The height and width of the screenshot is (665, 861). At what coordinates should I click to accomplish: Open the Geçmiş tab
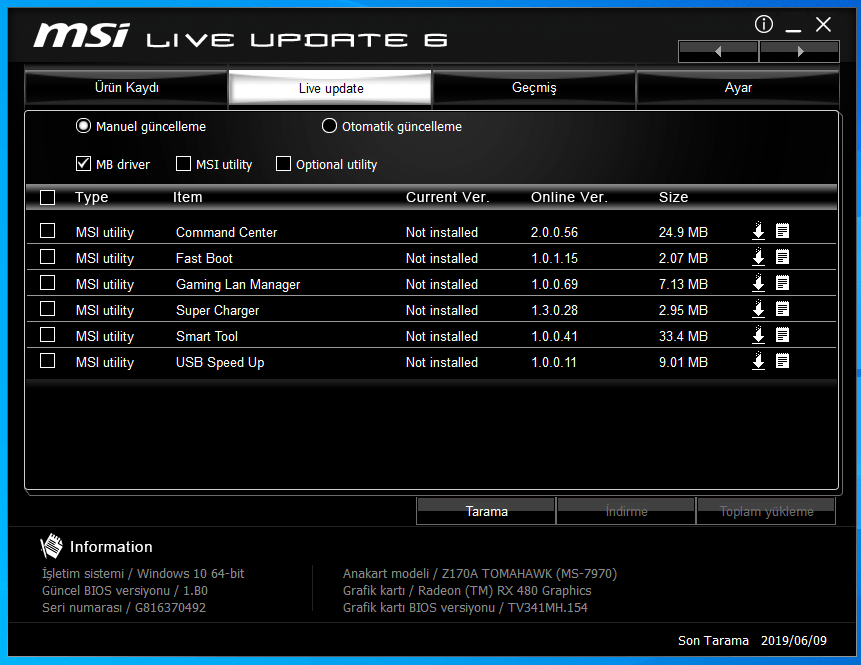point(534,87)
